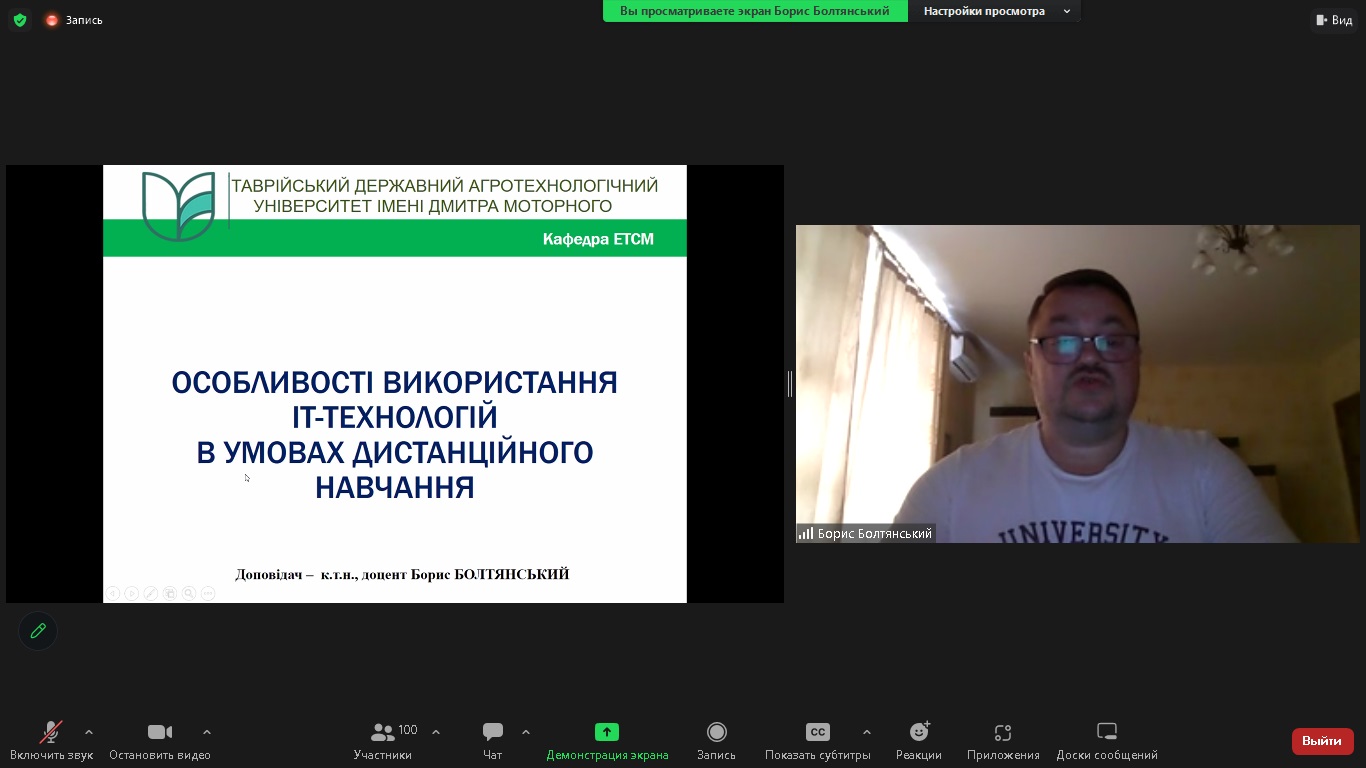Click the green encryption shield icon

20,20
